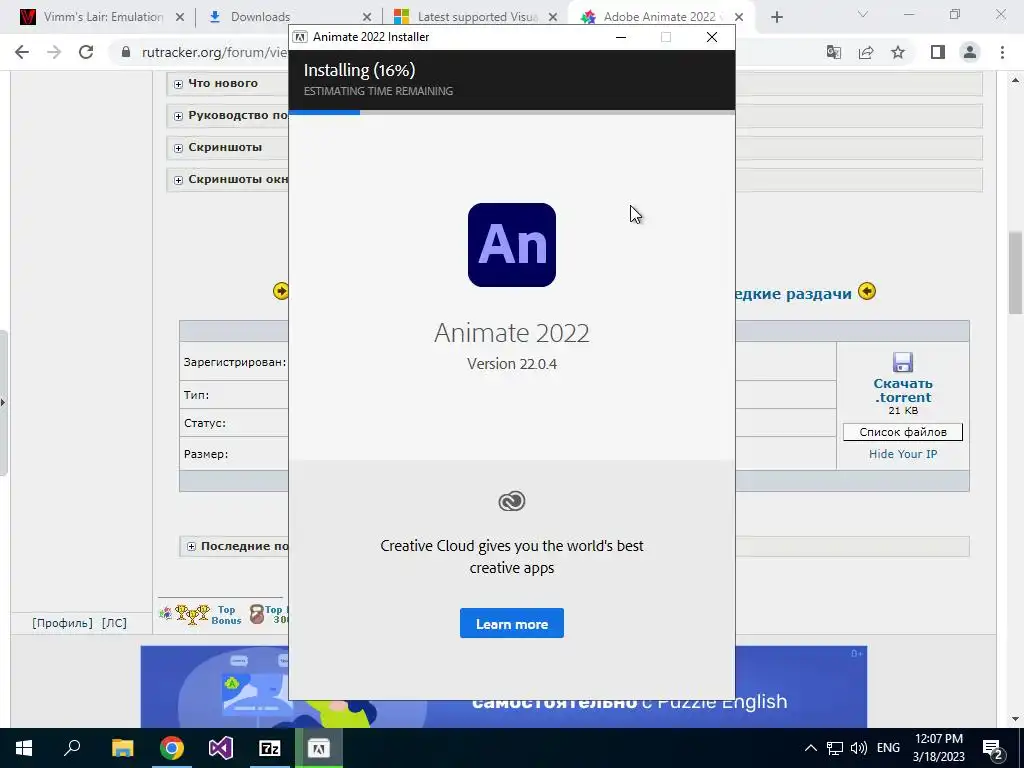
Task: Click the [Профиль] link
Action: (x=62, y=623)
